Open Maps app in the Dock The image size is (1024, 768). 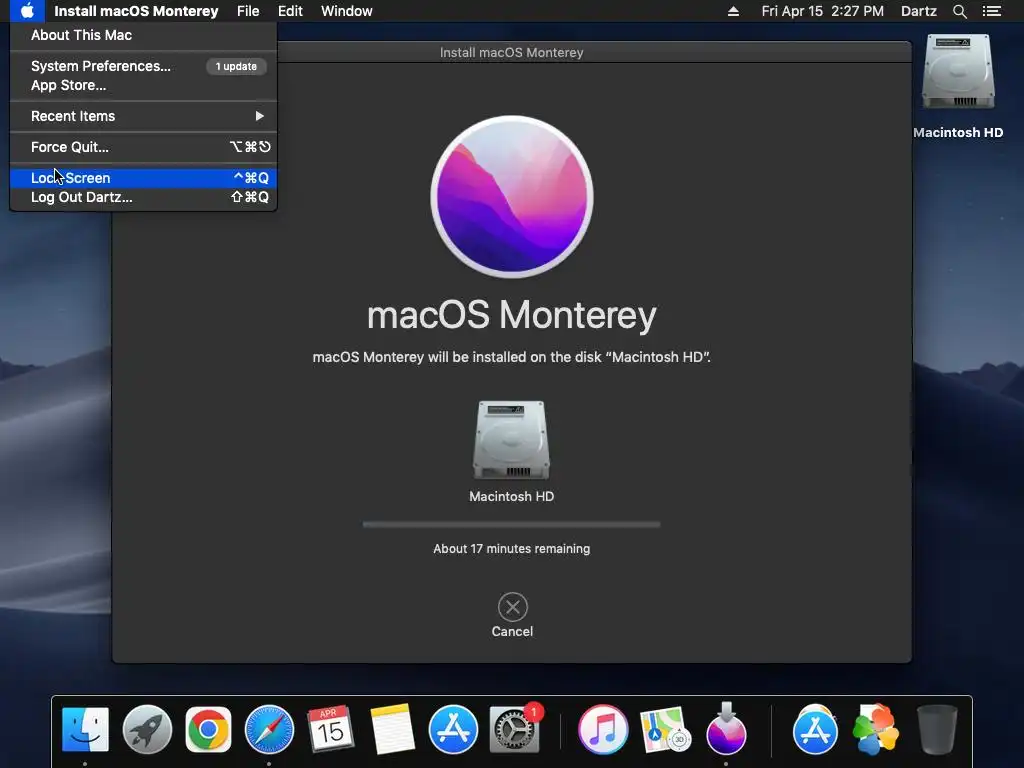[665, 729]
